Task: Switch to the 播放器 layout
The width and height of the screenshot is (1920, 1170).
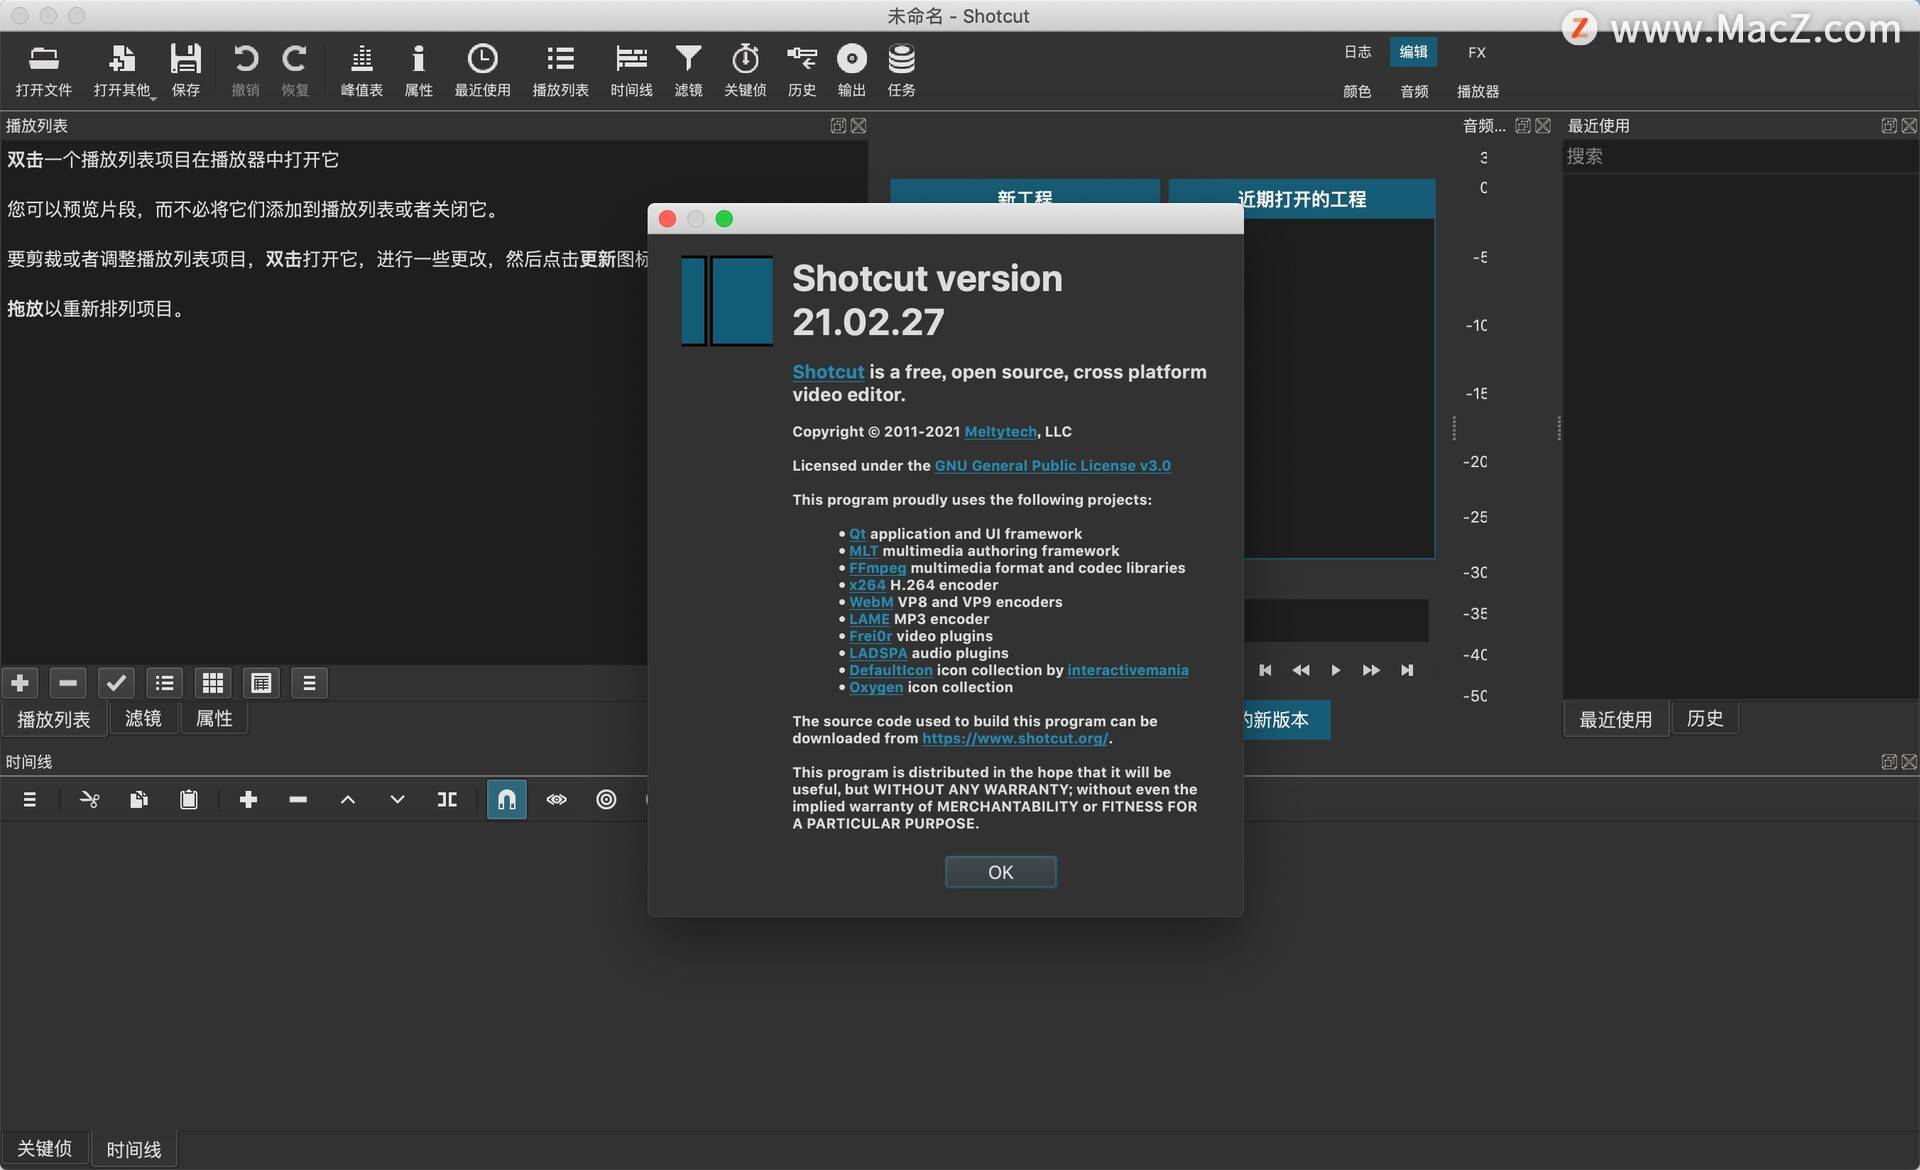Action: point(1478,91)
